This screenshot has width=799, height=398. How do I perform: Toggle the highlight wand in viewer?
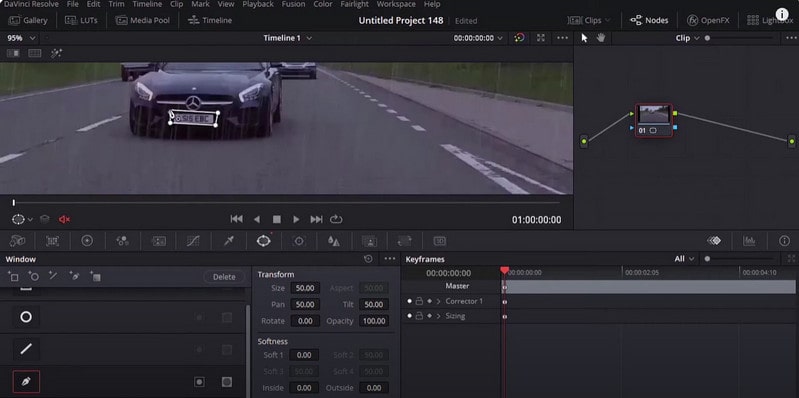pos(56,53)
